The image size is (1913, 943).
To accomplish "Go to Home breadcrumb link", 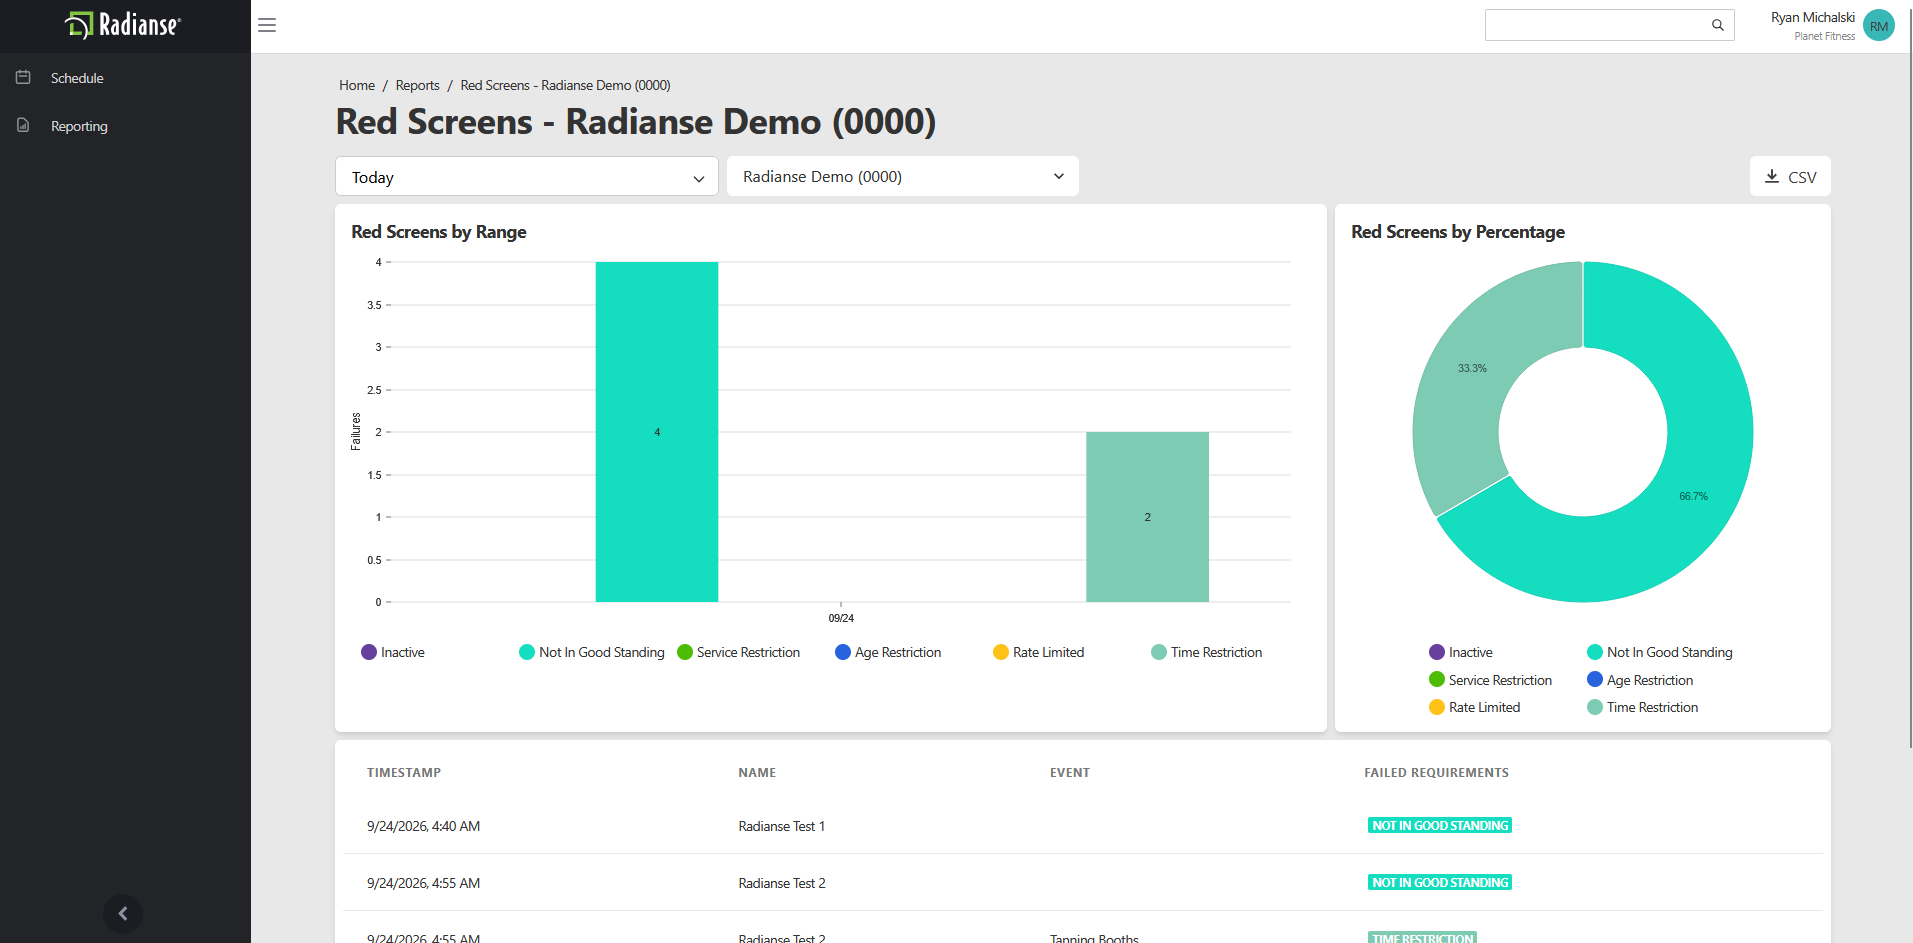I will (x=357, y=85).
